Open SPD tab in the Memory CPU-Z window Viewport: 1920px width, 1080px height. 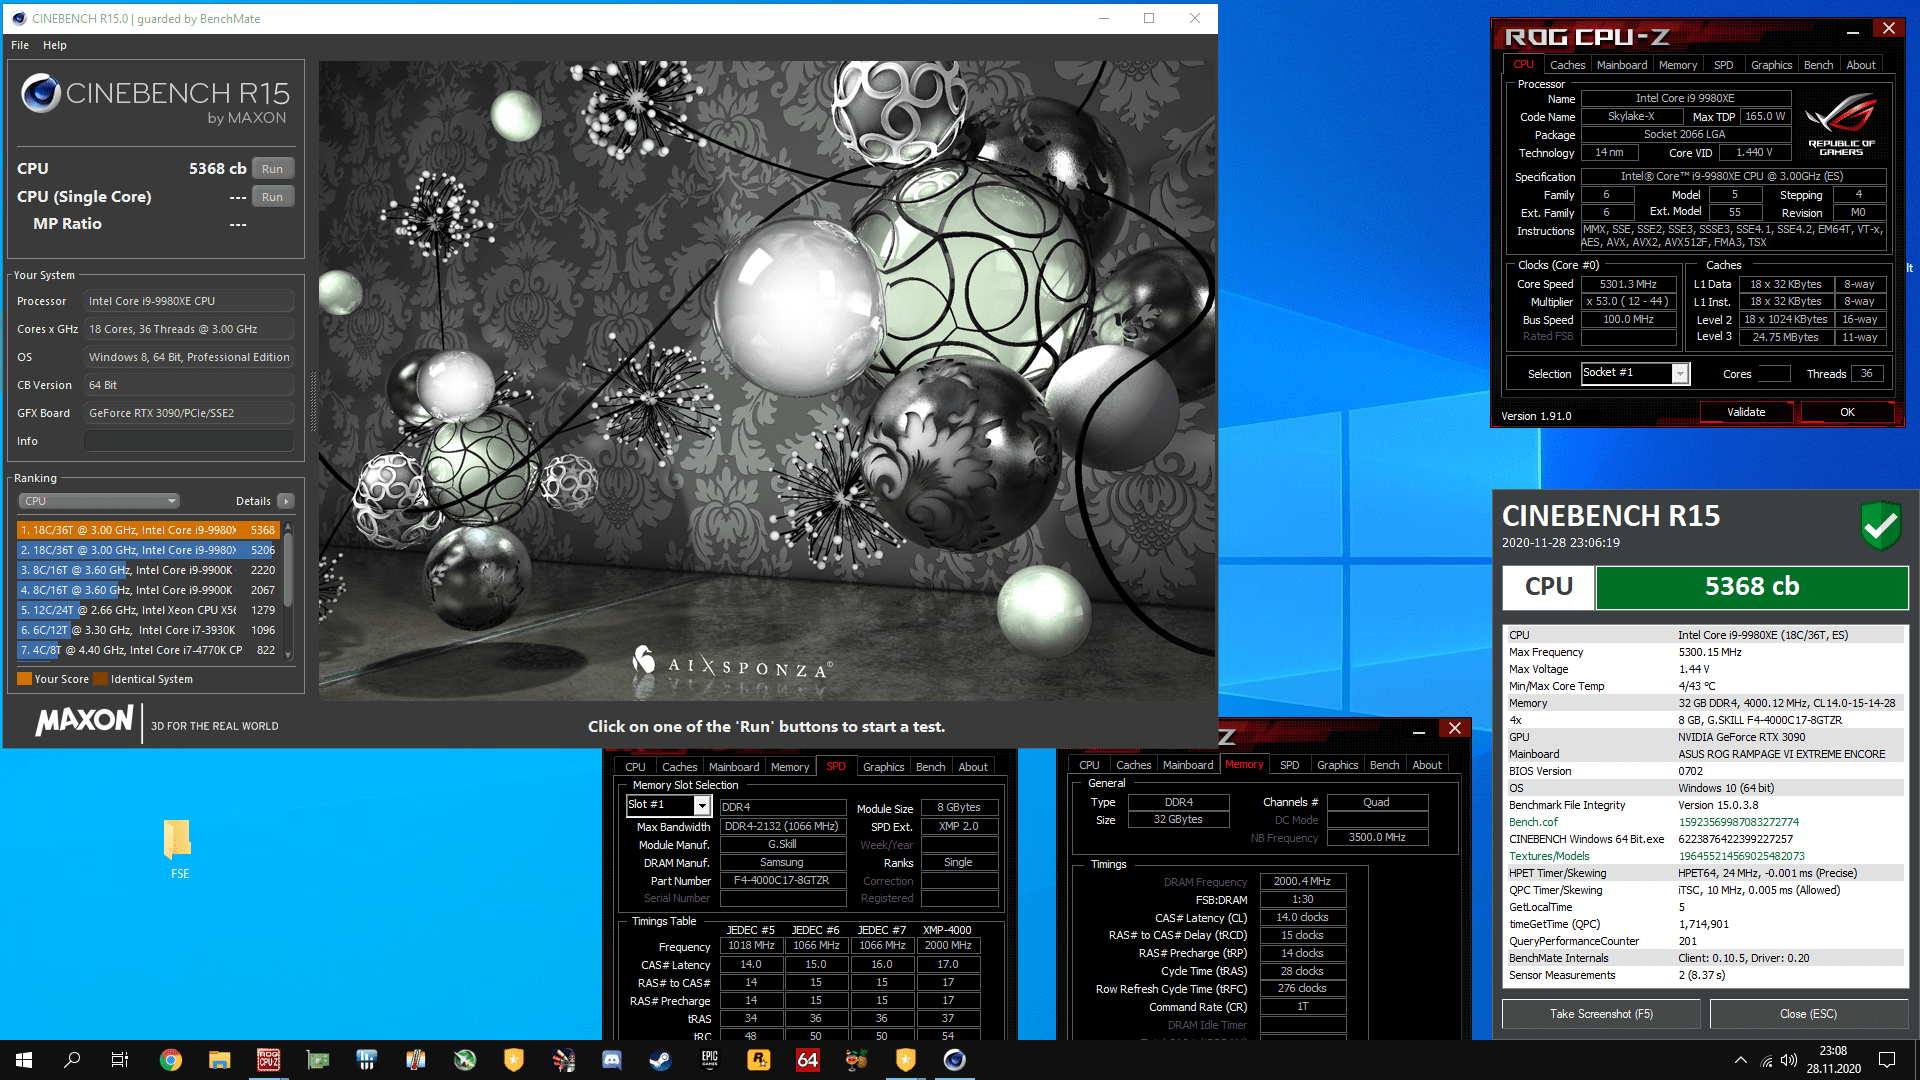(1289, 765)
